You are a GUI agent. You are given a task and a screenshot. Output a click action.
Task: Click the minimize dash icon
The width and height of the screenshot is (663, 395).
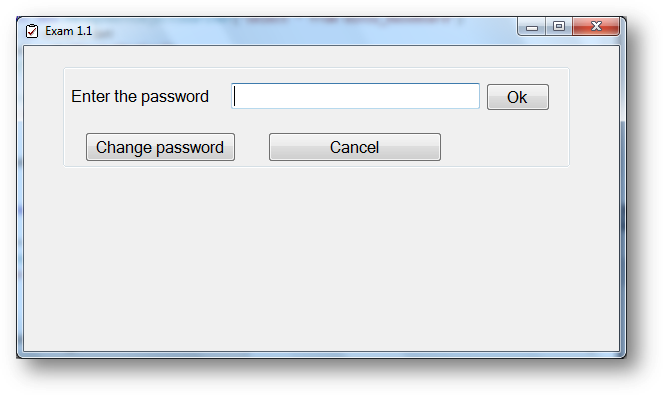click(x=531, y=27)
